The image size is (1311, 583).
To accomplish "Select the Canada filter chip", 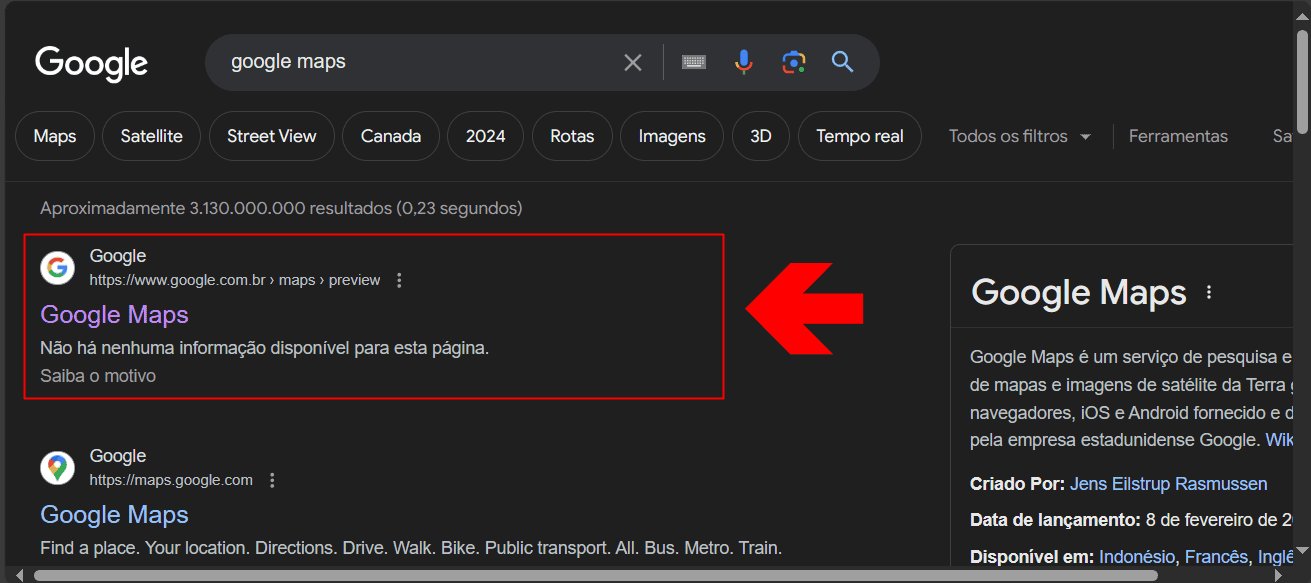I will pos(391,136).
